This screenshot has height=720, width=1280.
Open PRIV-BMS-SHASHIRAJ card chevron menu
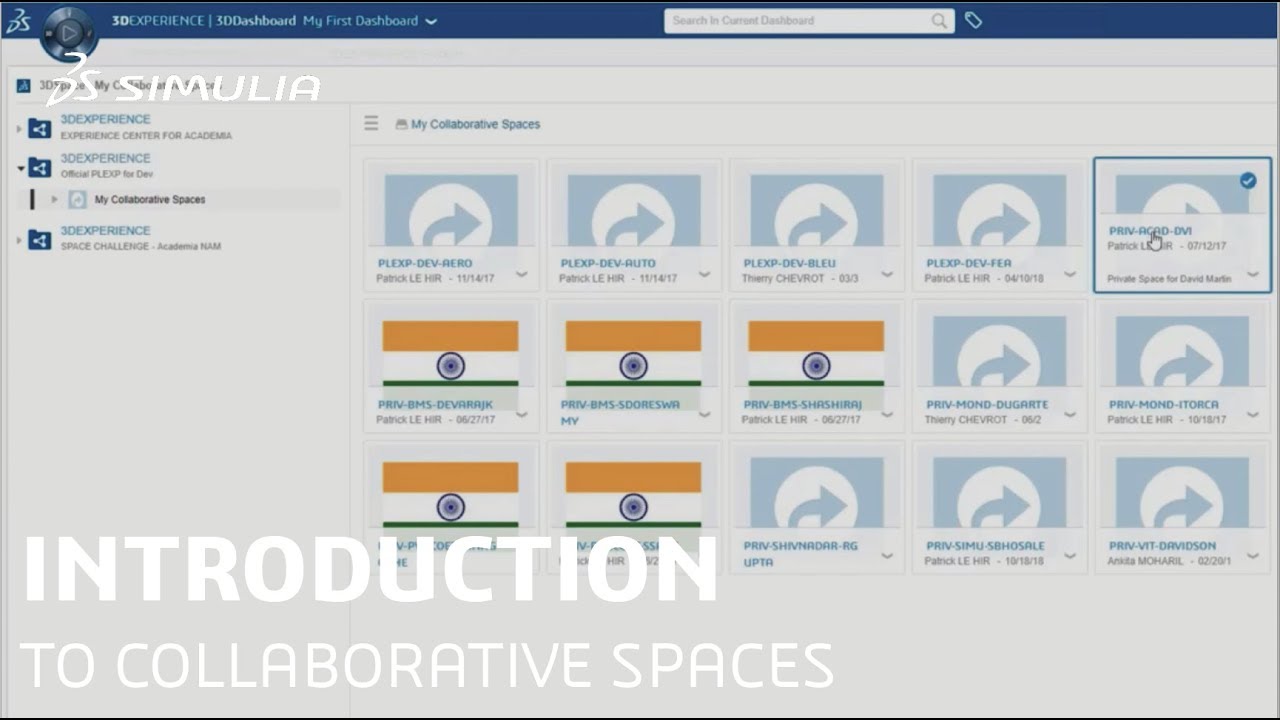[887, 415]
